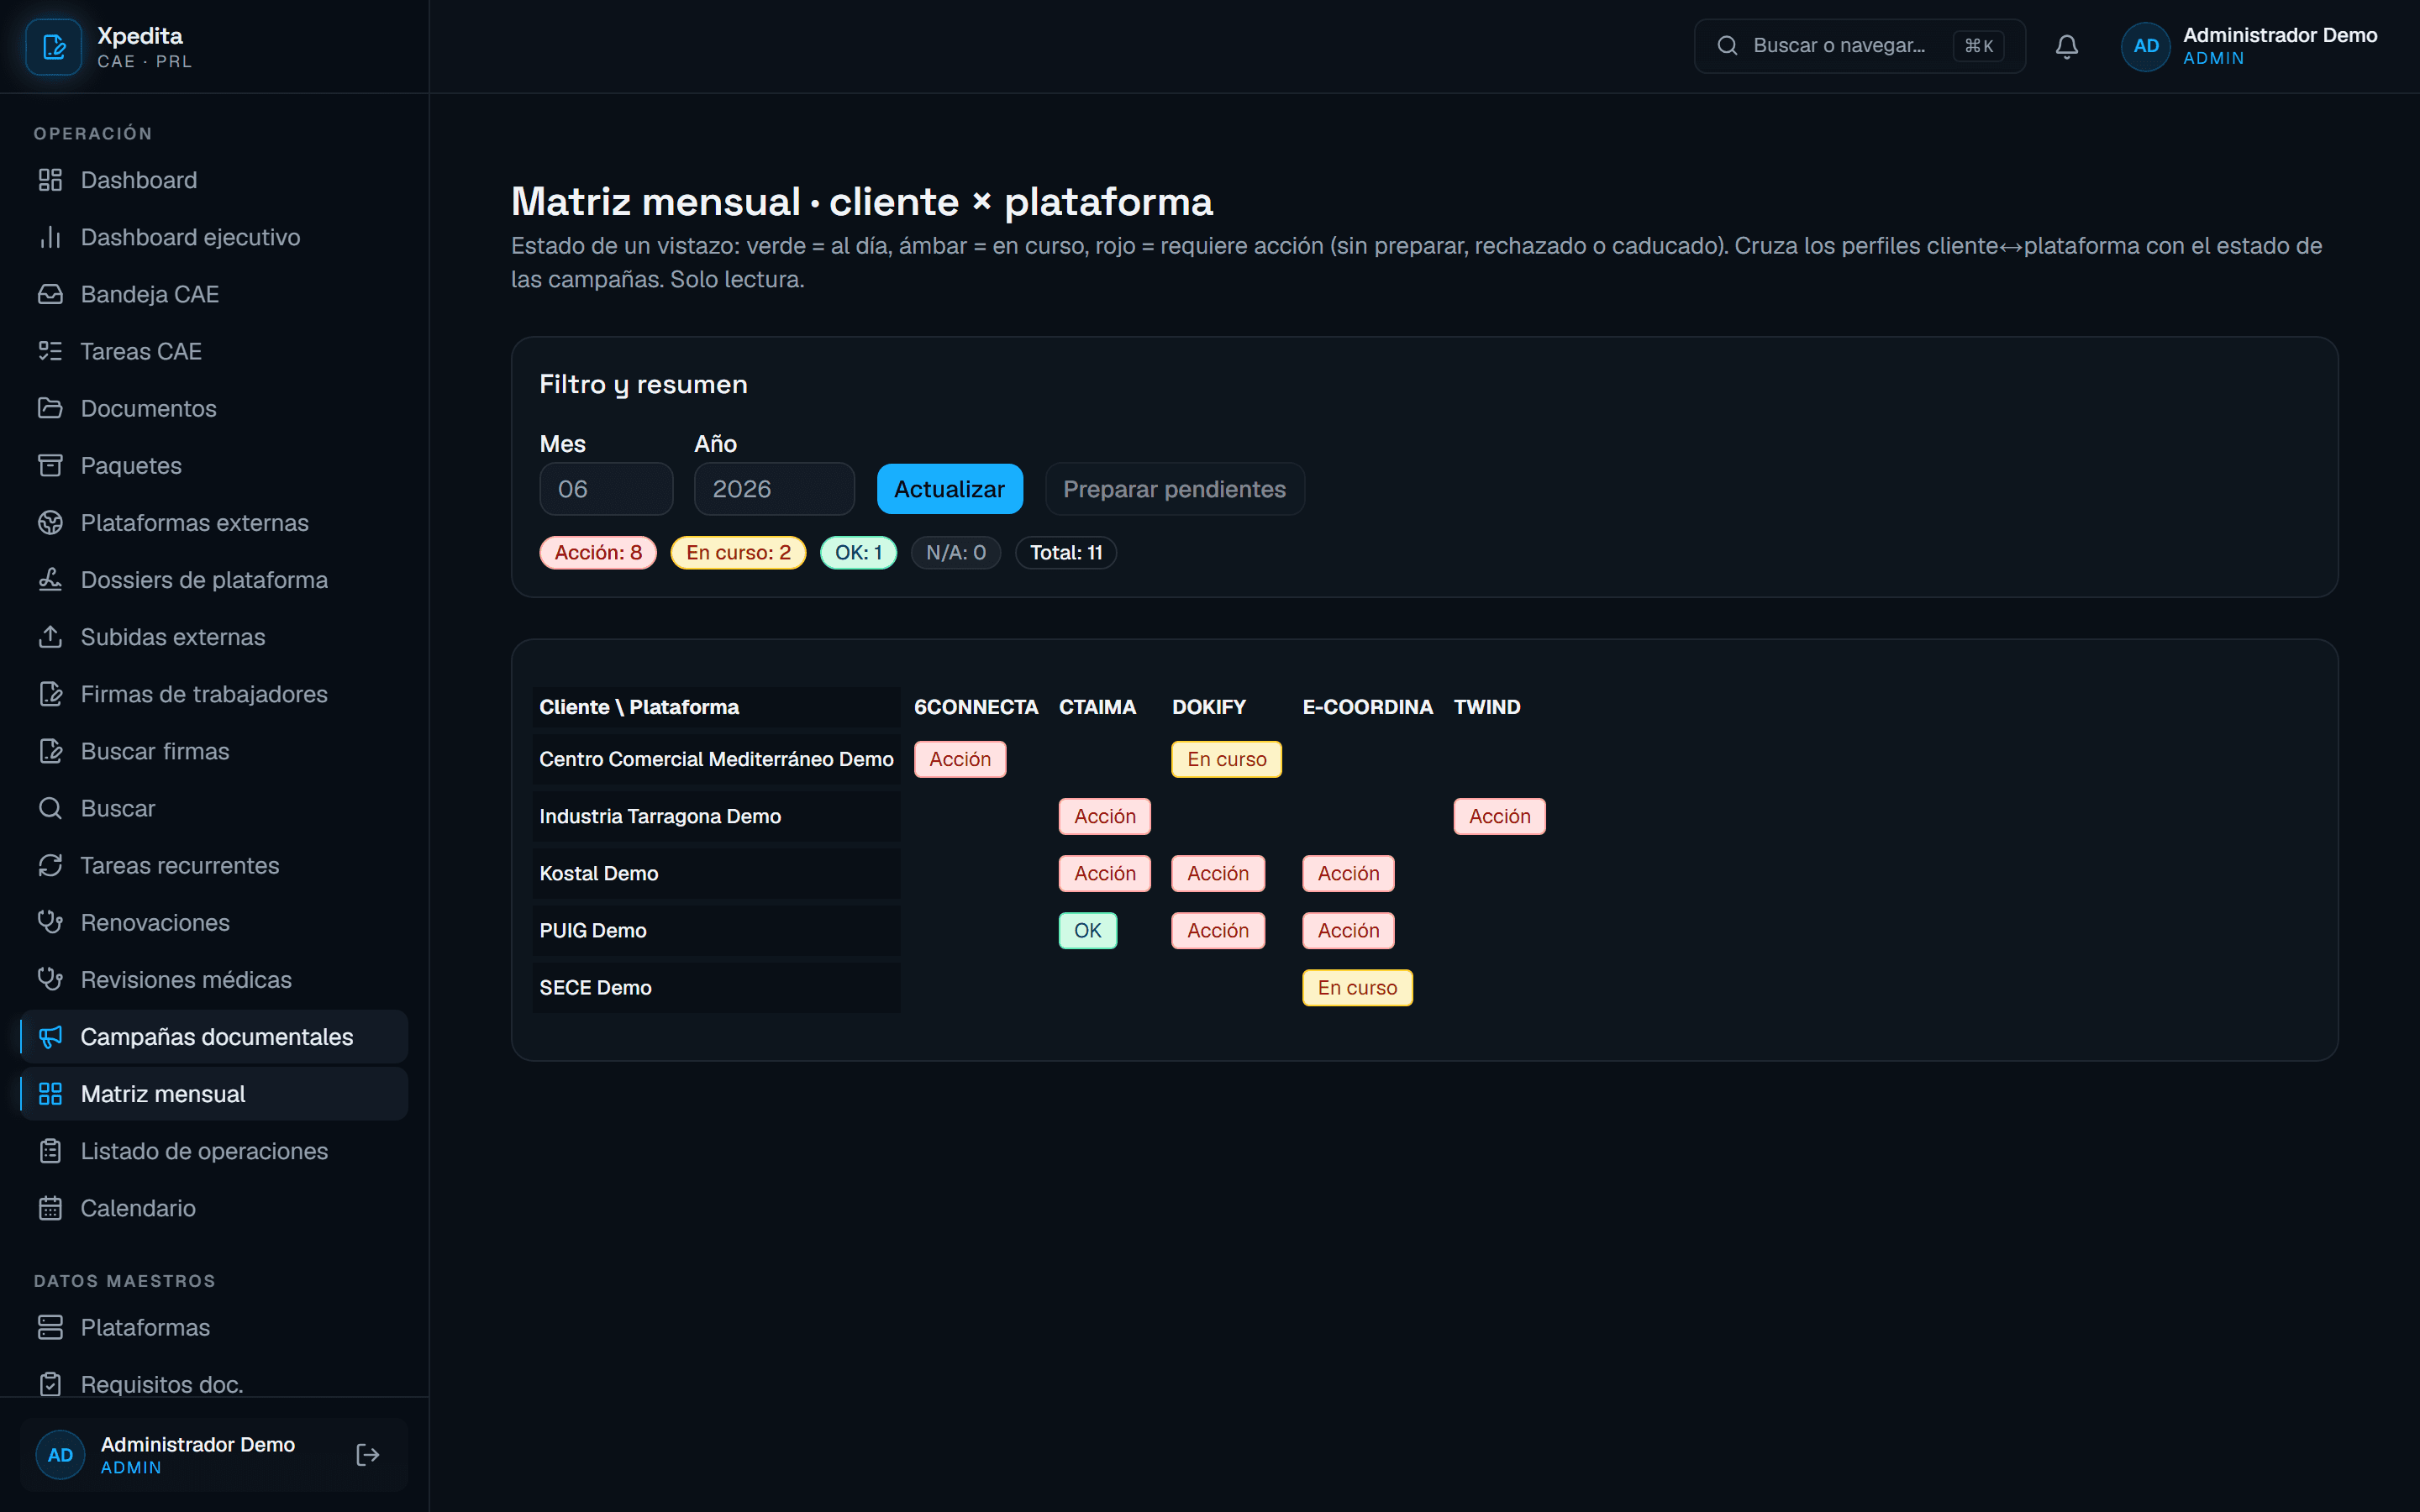The width and height of the screenshot is (2420, 1512).
Task: Click the Tareas CAE checklist icon
Action: [50, 351]
